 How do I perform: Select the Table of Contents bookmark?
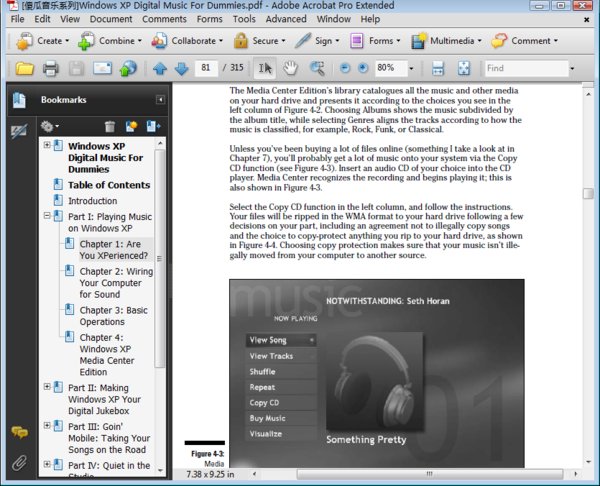click(109, 185)
